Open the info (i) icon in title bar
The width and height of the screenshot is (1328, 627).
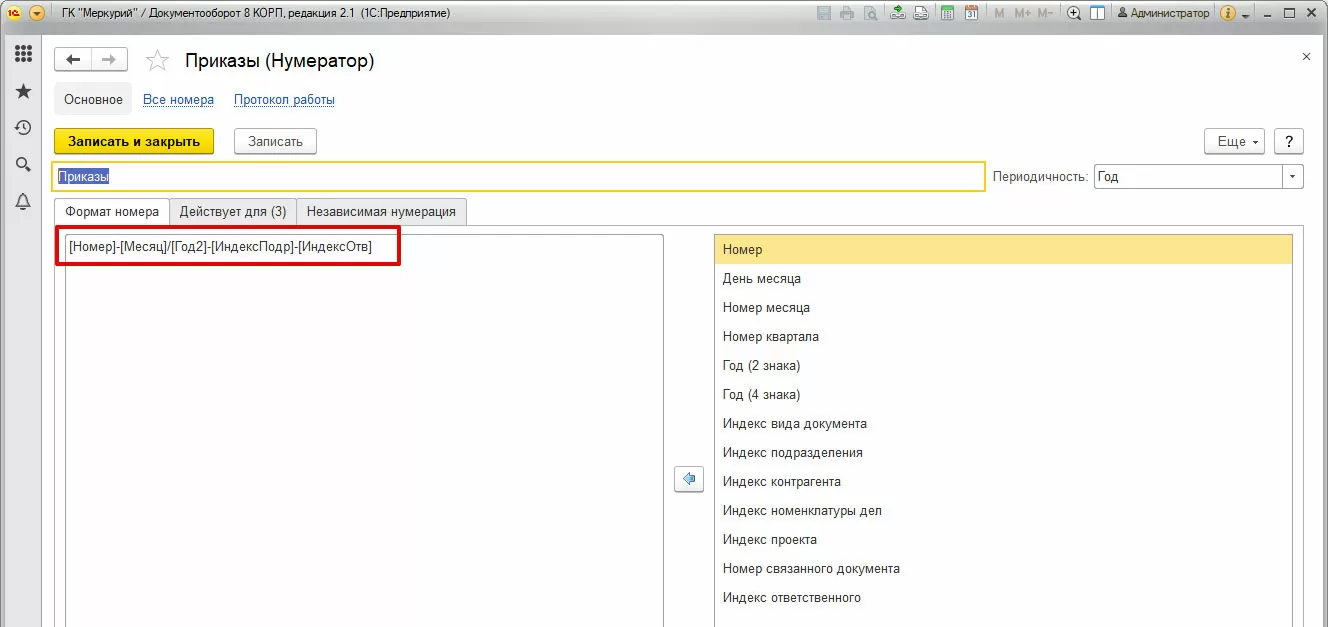[1228, 14]
